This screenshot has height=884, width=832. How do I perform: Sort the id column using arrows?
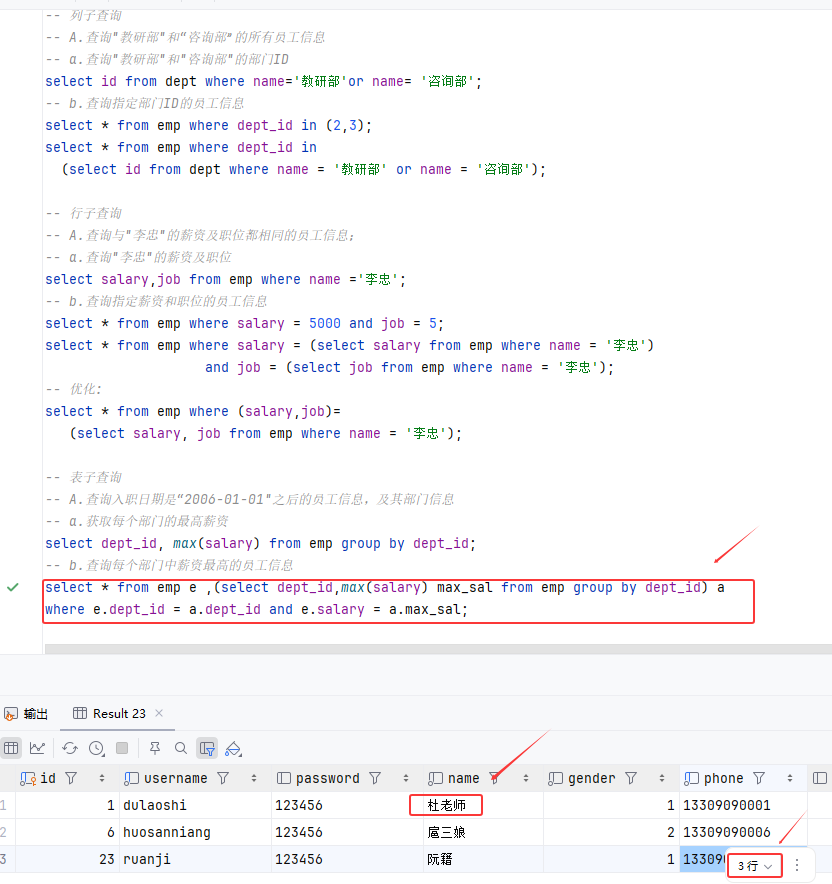pyautogui.click(x=101, y=778)
